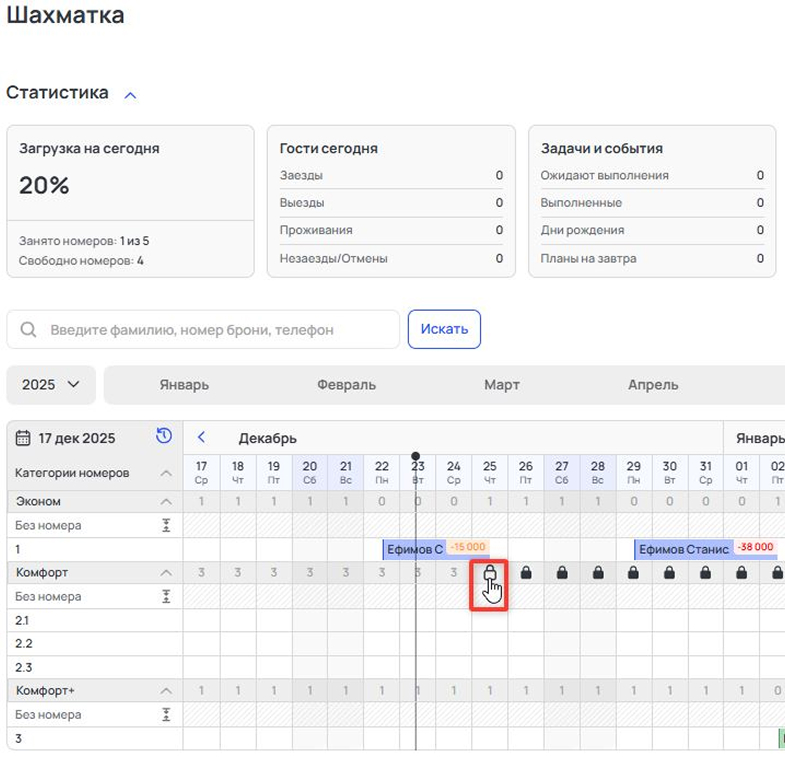Toggle the Комфорт lock for December 27
This screenshot has width=785, height=757.
click(562, 573)
